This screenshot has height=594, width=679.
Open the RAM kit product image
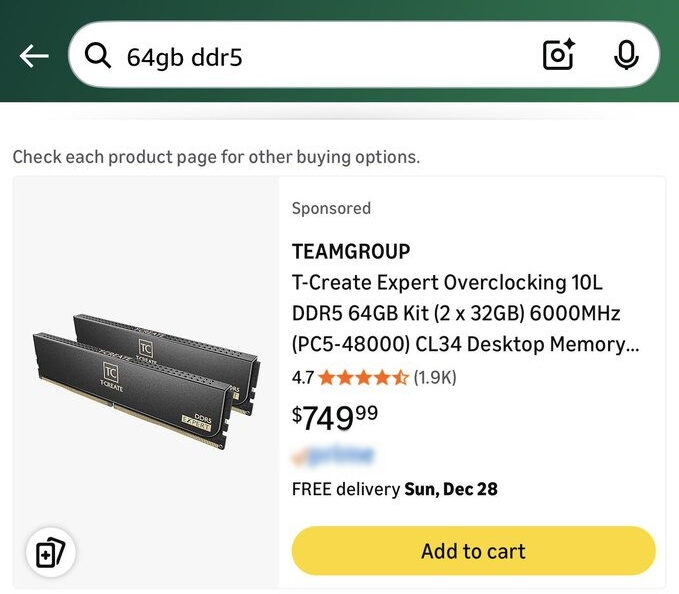tap(147, 380)
